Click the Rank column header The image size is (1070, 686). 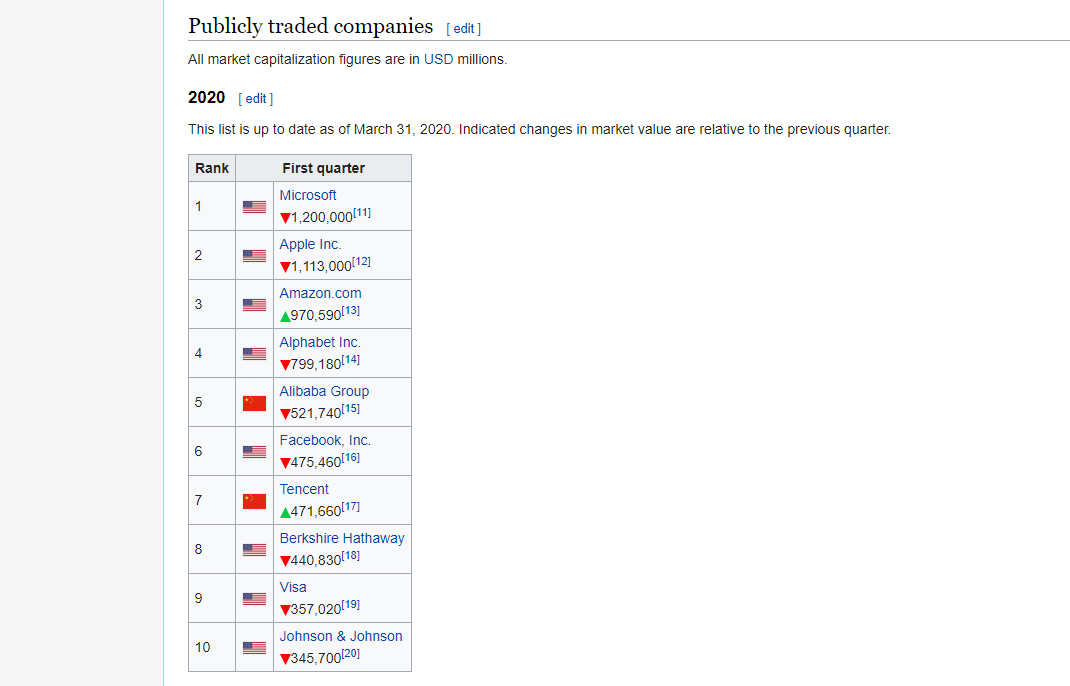tap(212, 168)
